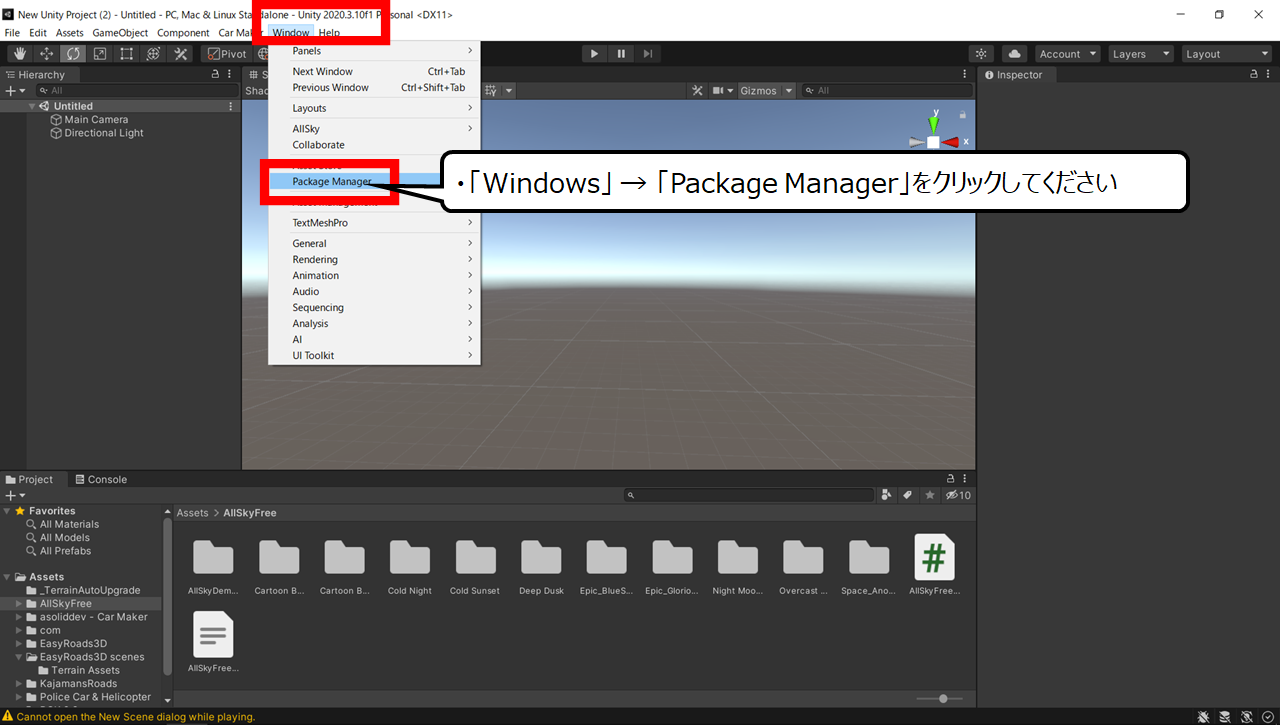Search by Type icon in Project

pyautogui.click(x=887, y=495)
